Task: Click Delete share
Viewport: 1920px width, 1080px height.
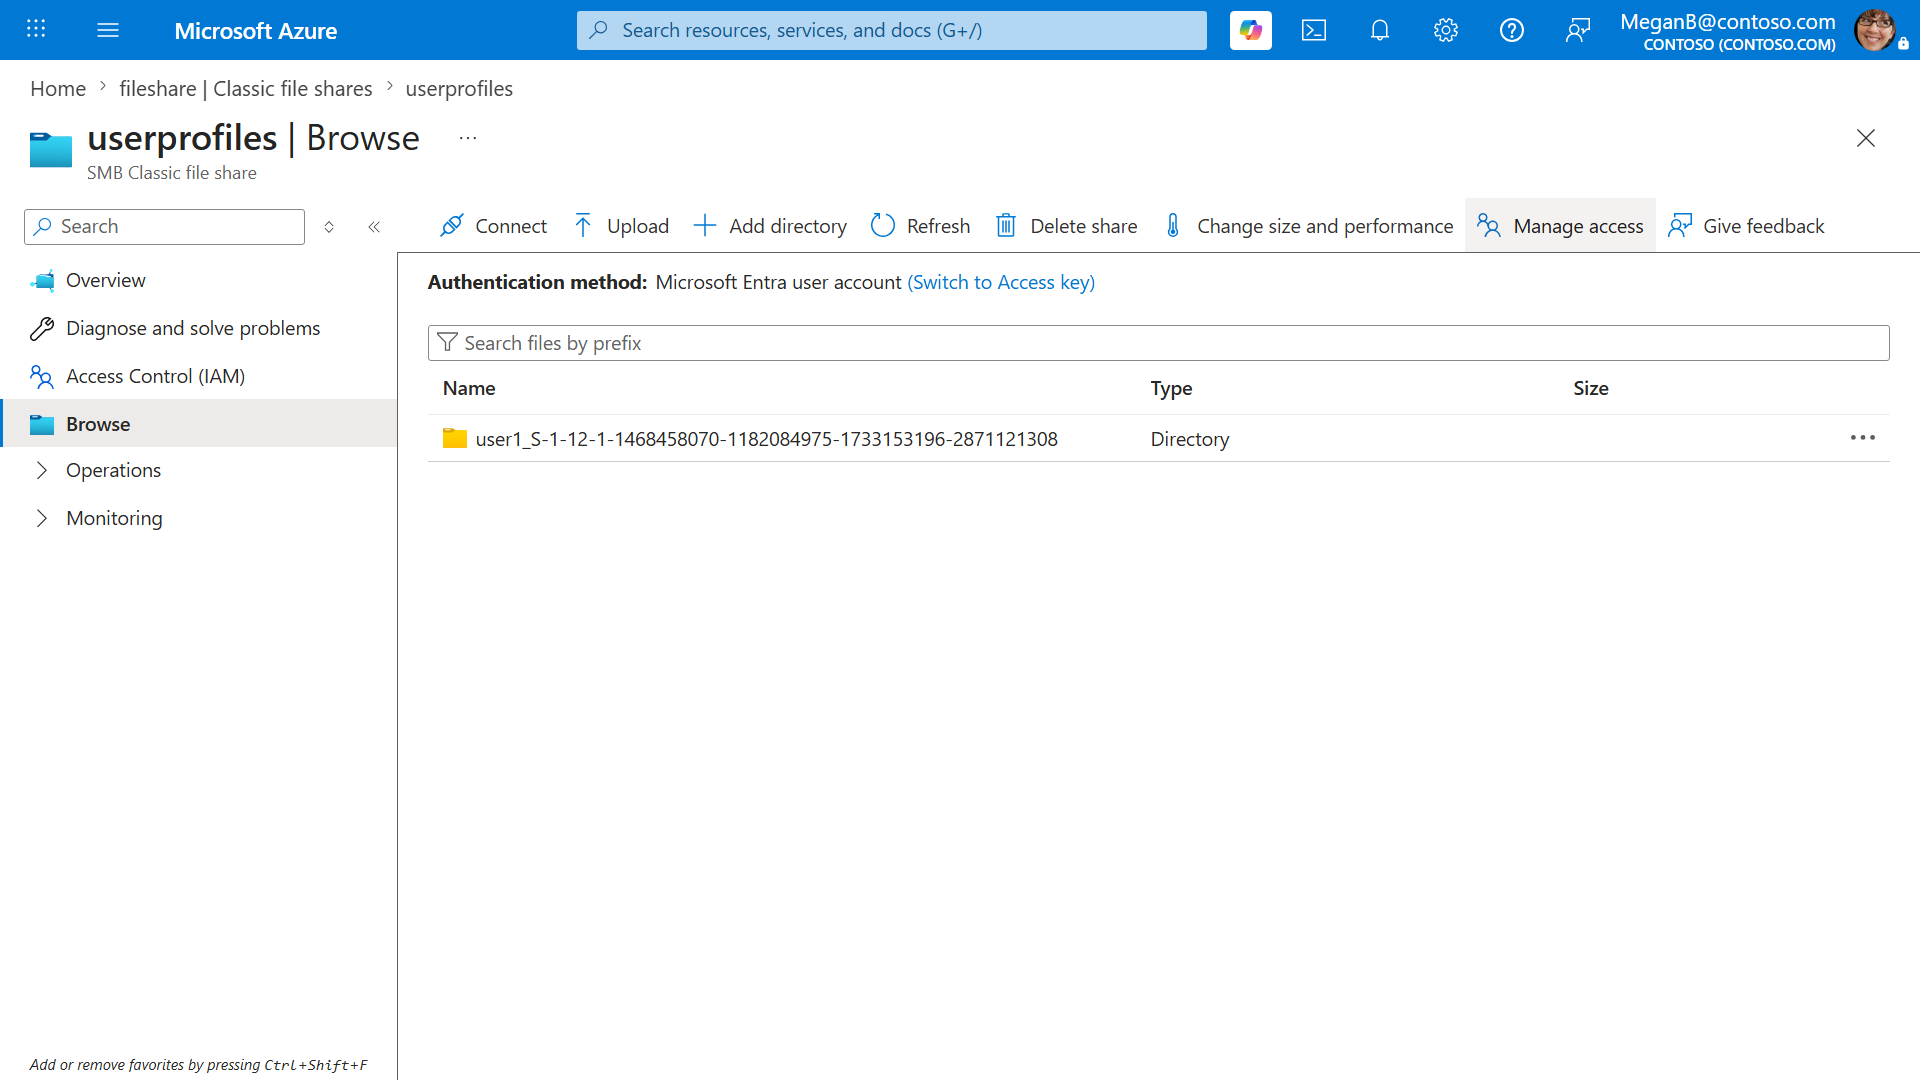Action: point(1066,226)
